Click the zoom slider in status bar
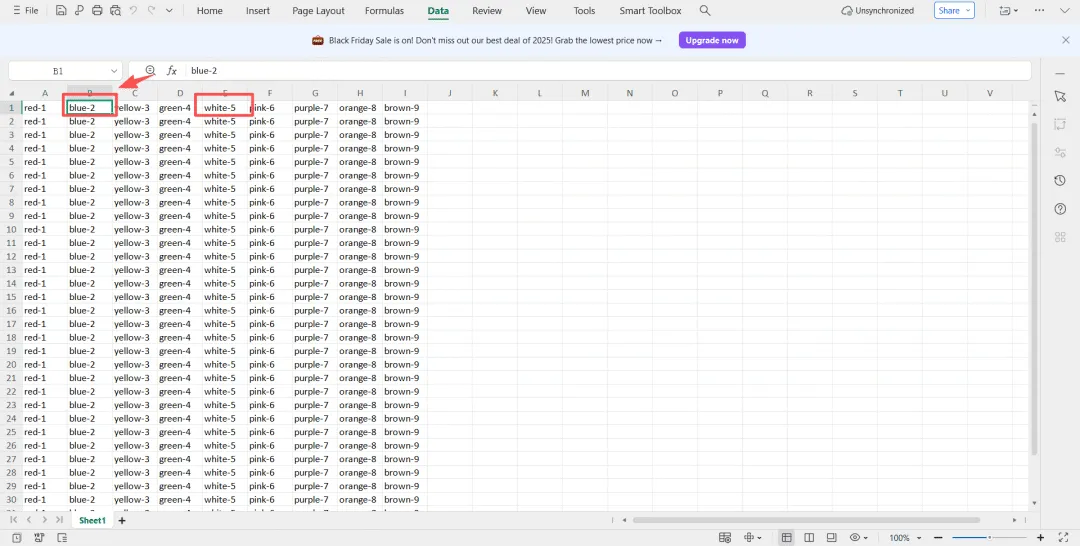Image resolution: width=1080 pixels, height=546 pixels. [989, 538]
